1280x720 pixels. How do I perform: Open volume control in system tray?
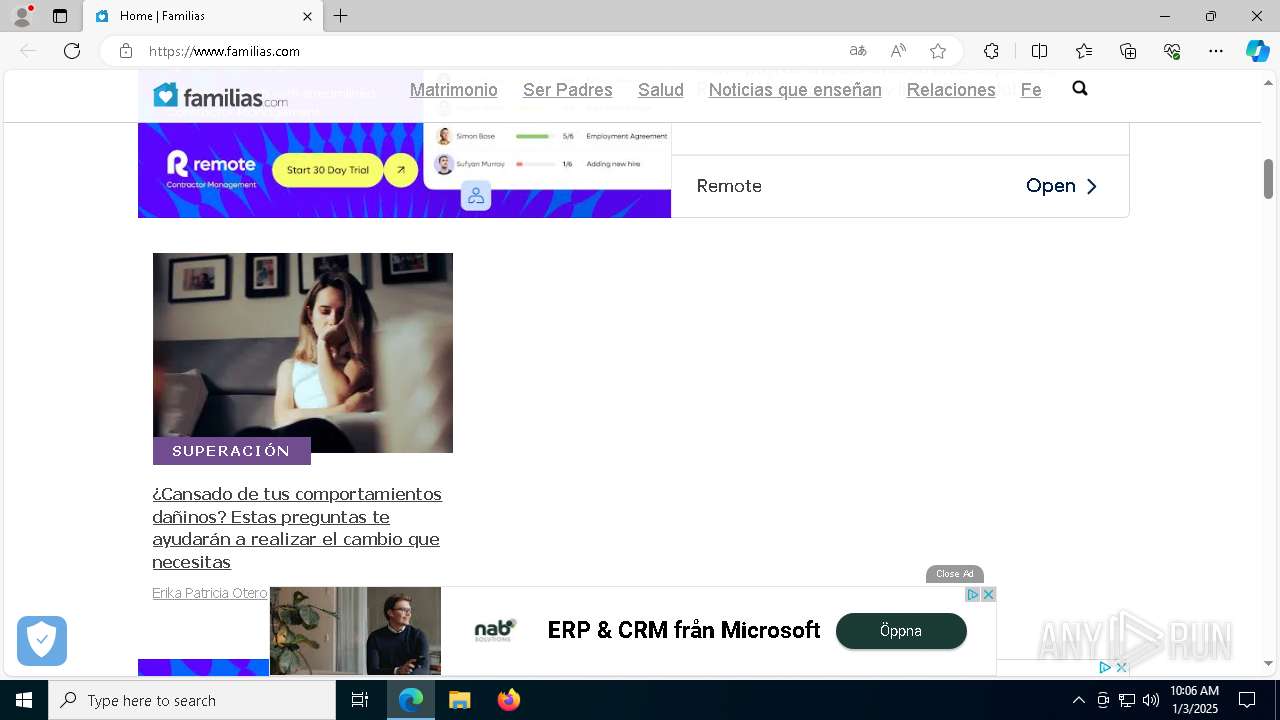point(1151,700)
